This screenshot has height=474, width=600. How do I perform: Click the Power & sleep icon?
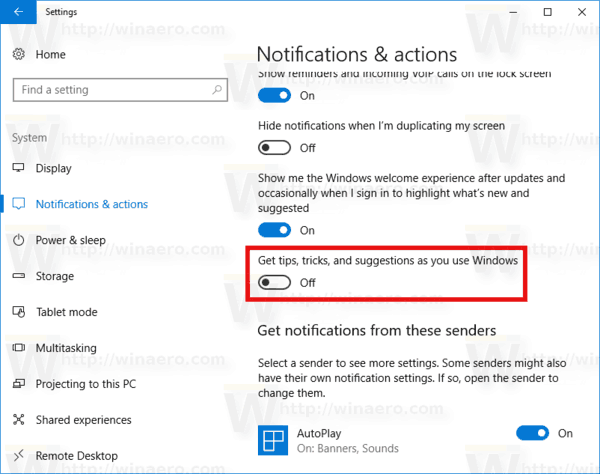pyautogui.click(x=18, y=240)
